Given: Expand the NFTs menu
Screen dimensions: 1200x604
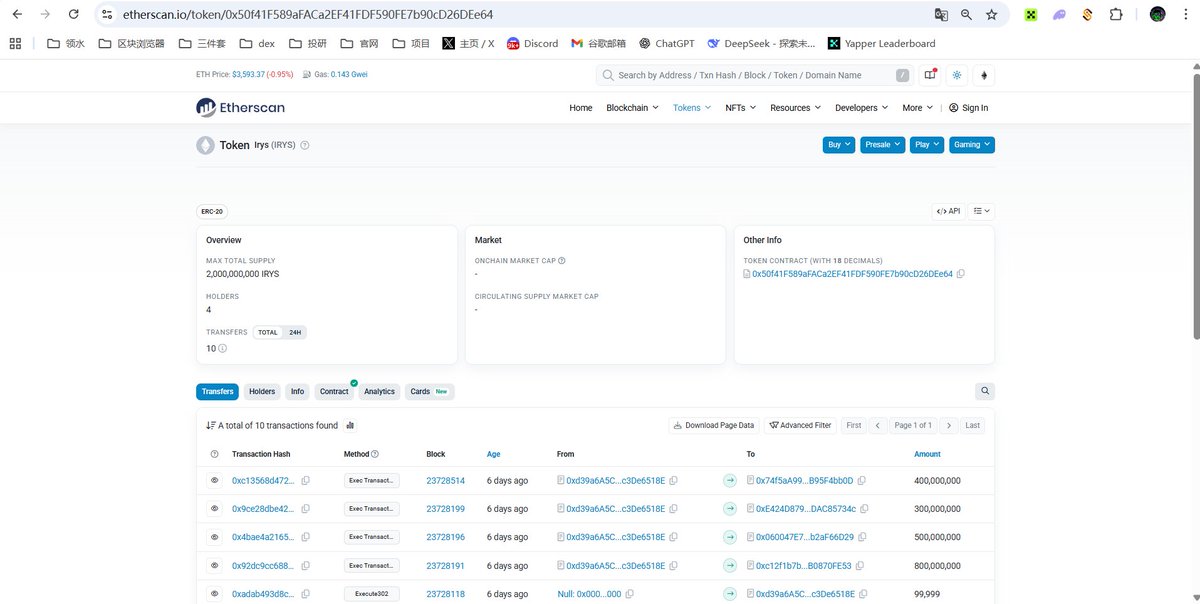Looking at the screenshot, I should click(x=740, y=108).
